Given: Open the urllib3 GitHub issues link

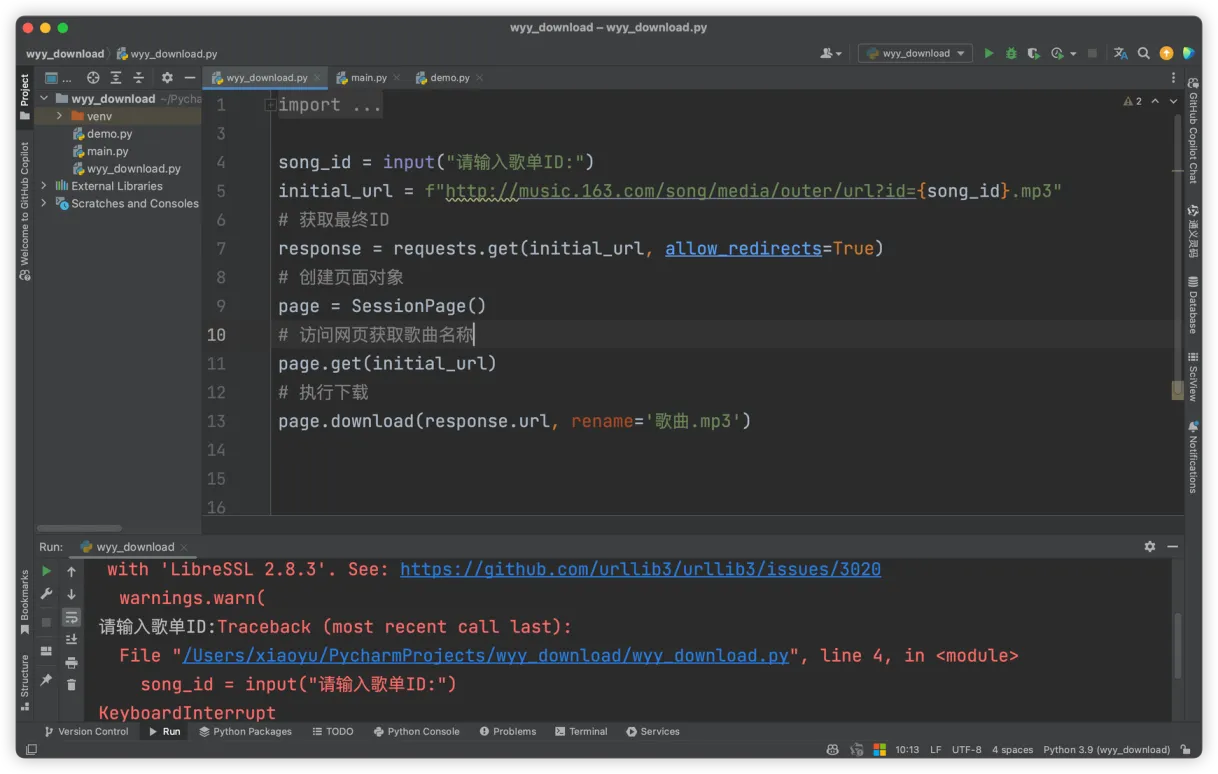Looking at the screenshot, I should pos(640,569).
